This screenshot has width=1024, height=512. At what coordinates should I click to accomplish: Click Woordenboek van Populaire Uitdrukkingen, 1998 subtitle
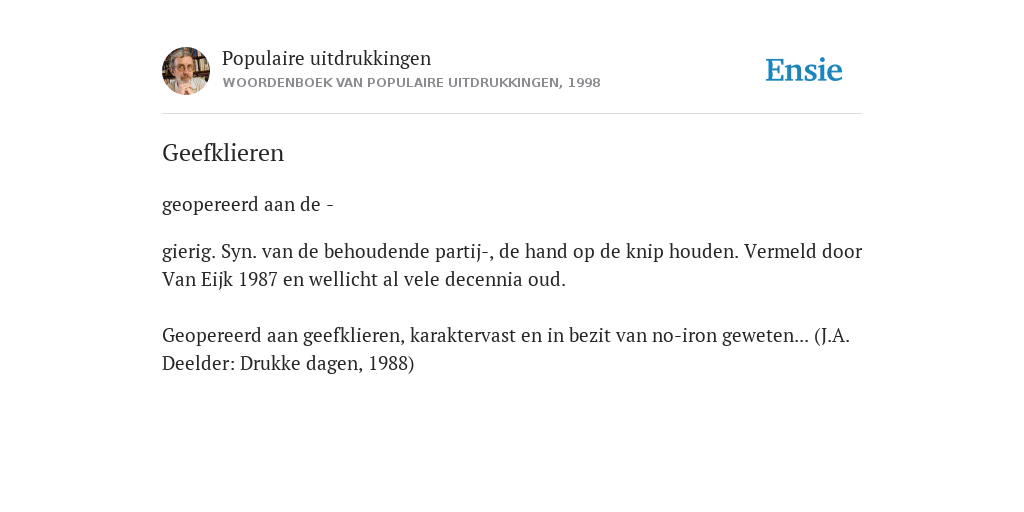(x=411, y=83)
